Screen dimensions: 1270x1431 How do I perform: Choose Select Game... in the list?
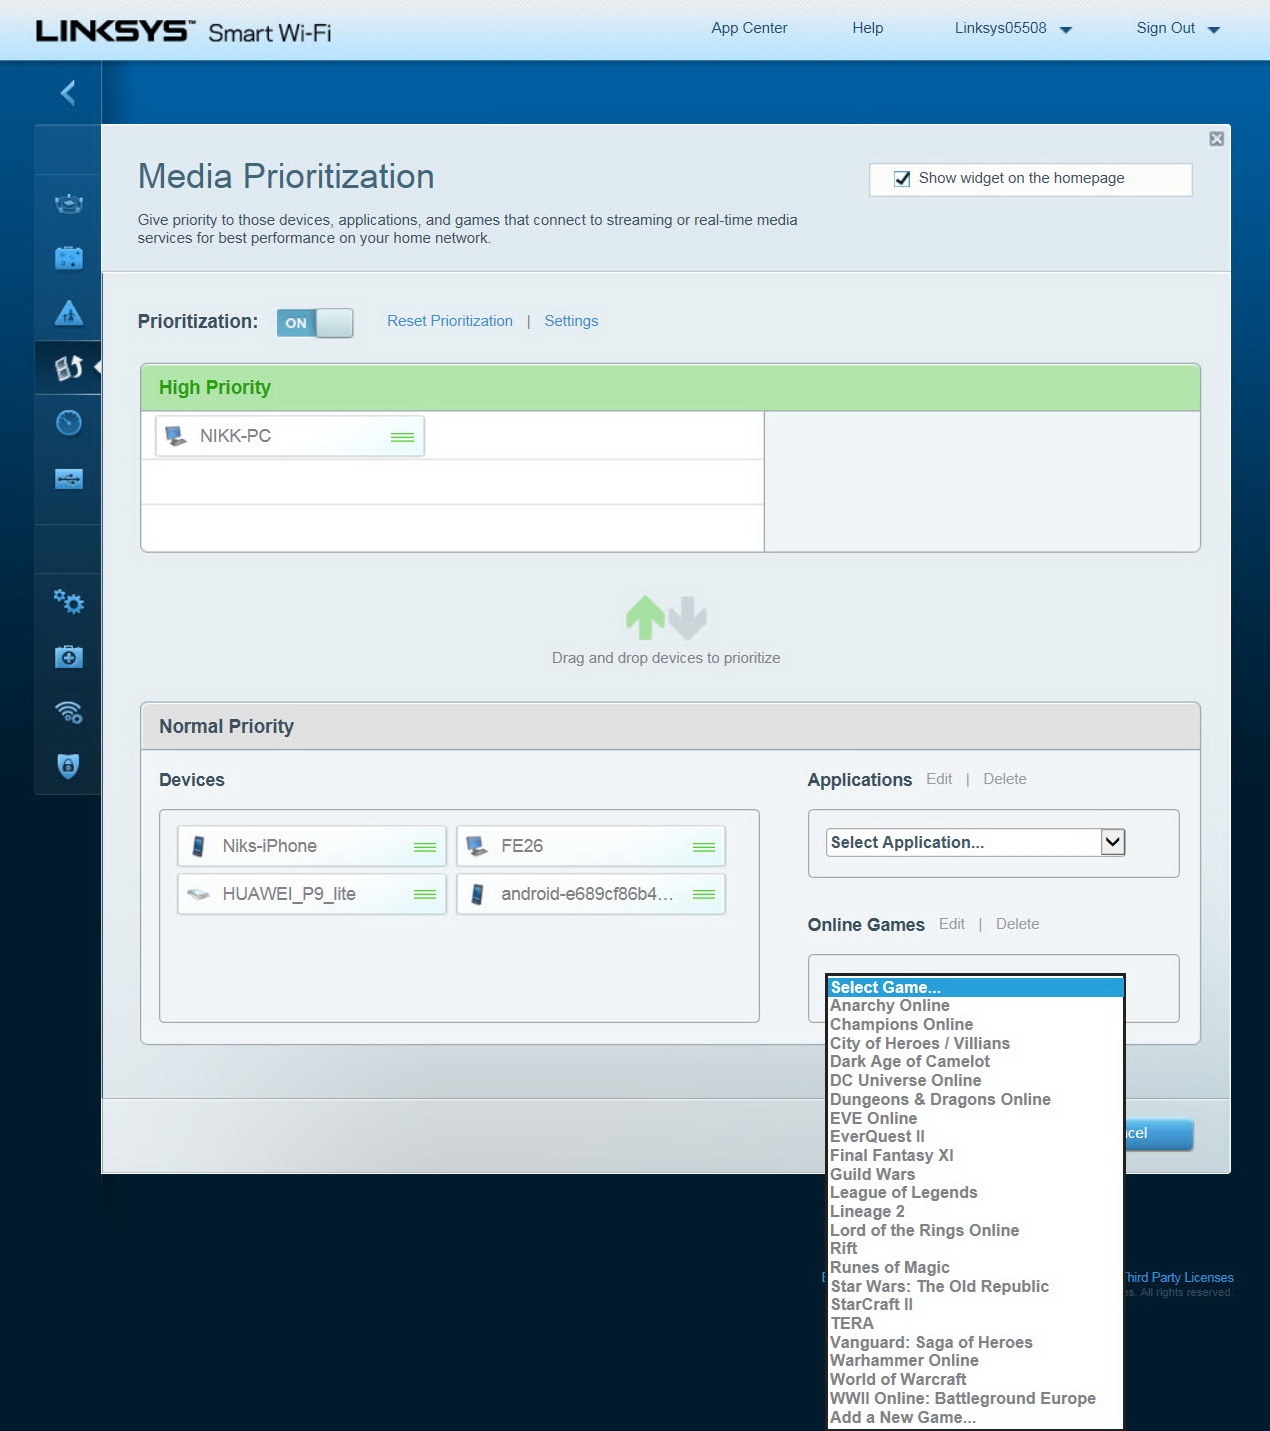(x=976, y=987)
